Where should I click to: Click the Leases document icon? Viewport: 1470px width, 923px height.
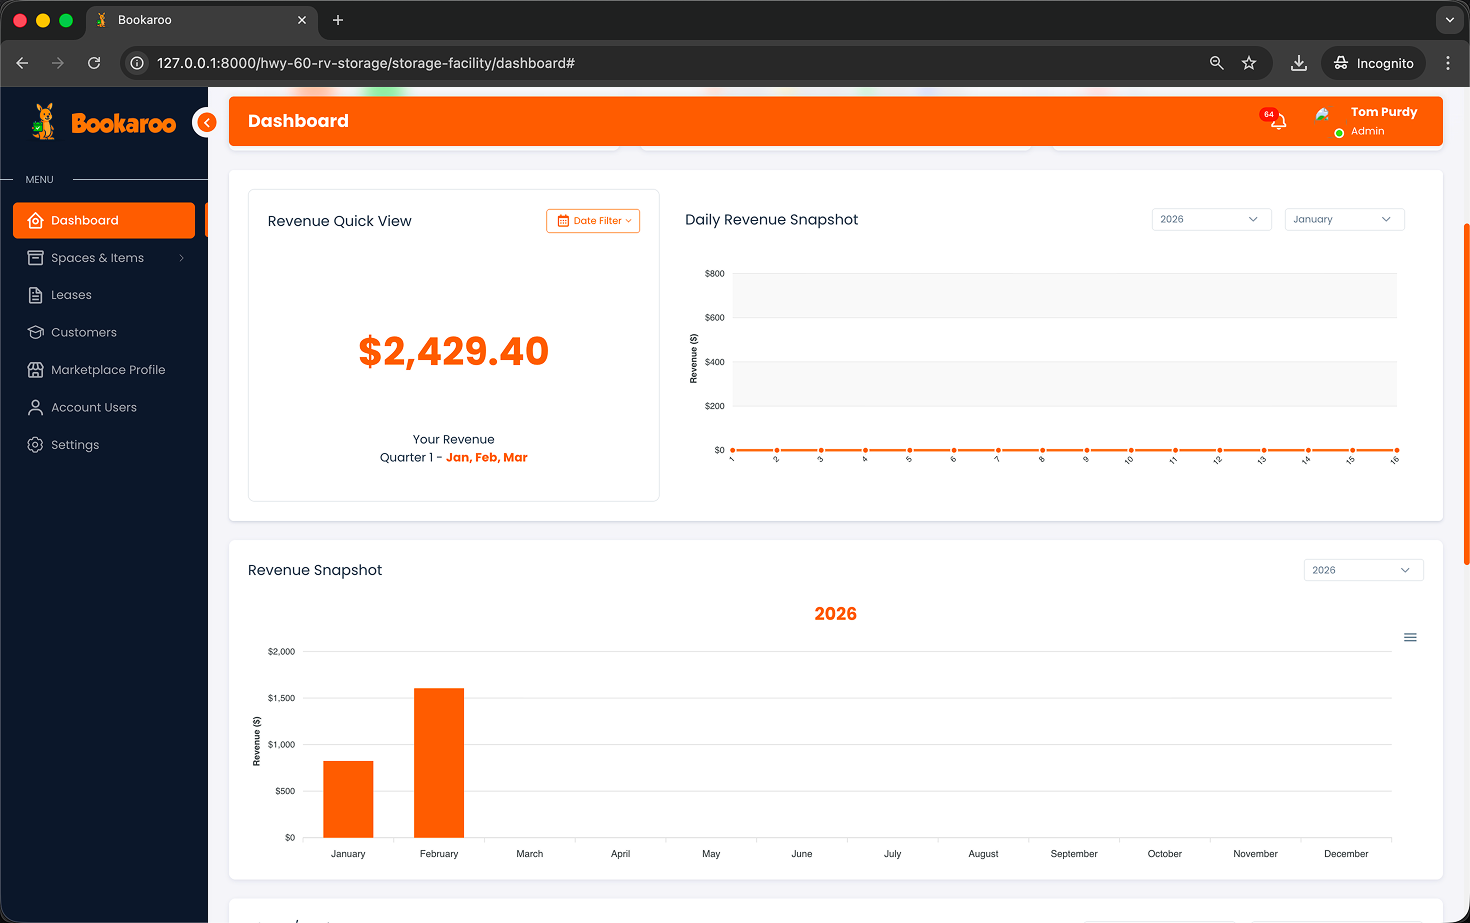36,294
